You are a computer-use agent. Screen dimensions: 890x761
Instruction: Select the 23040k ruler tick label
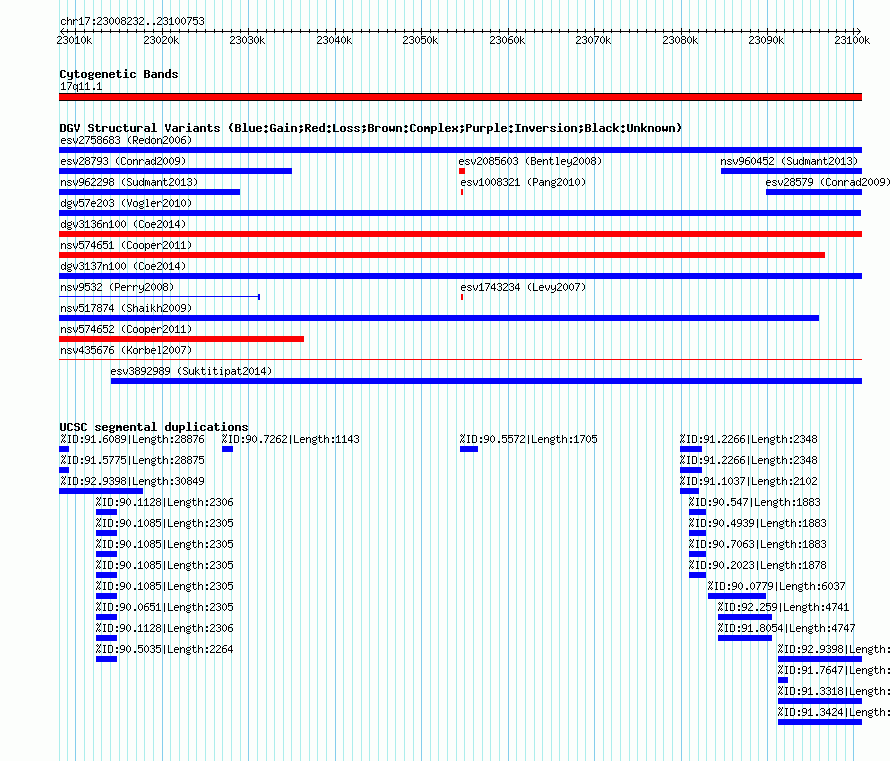tap(334, 40)
